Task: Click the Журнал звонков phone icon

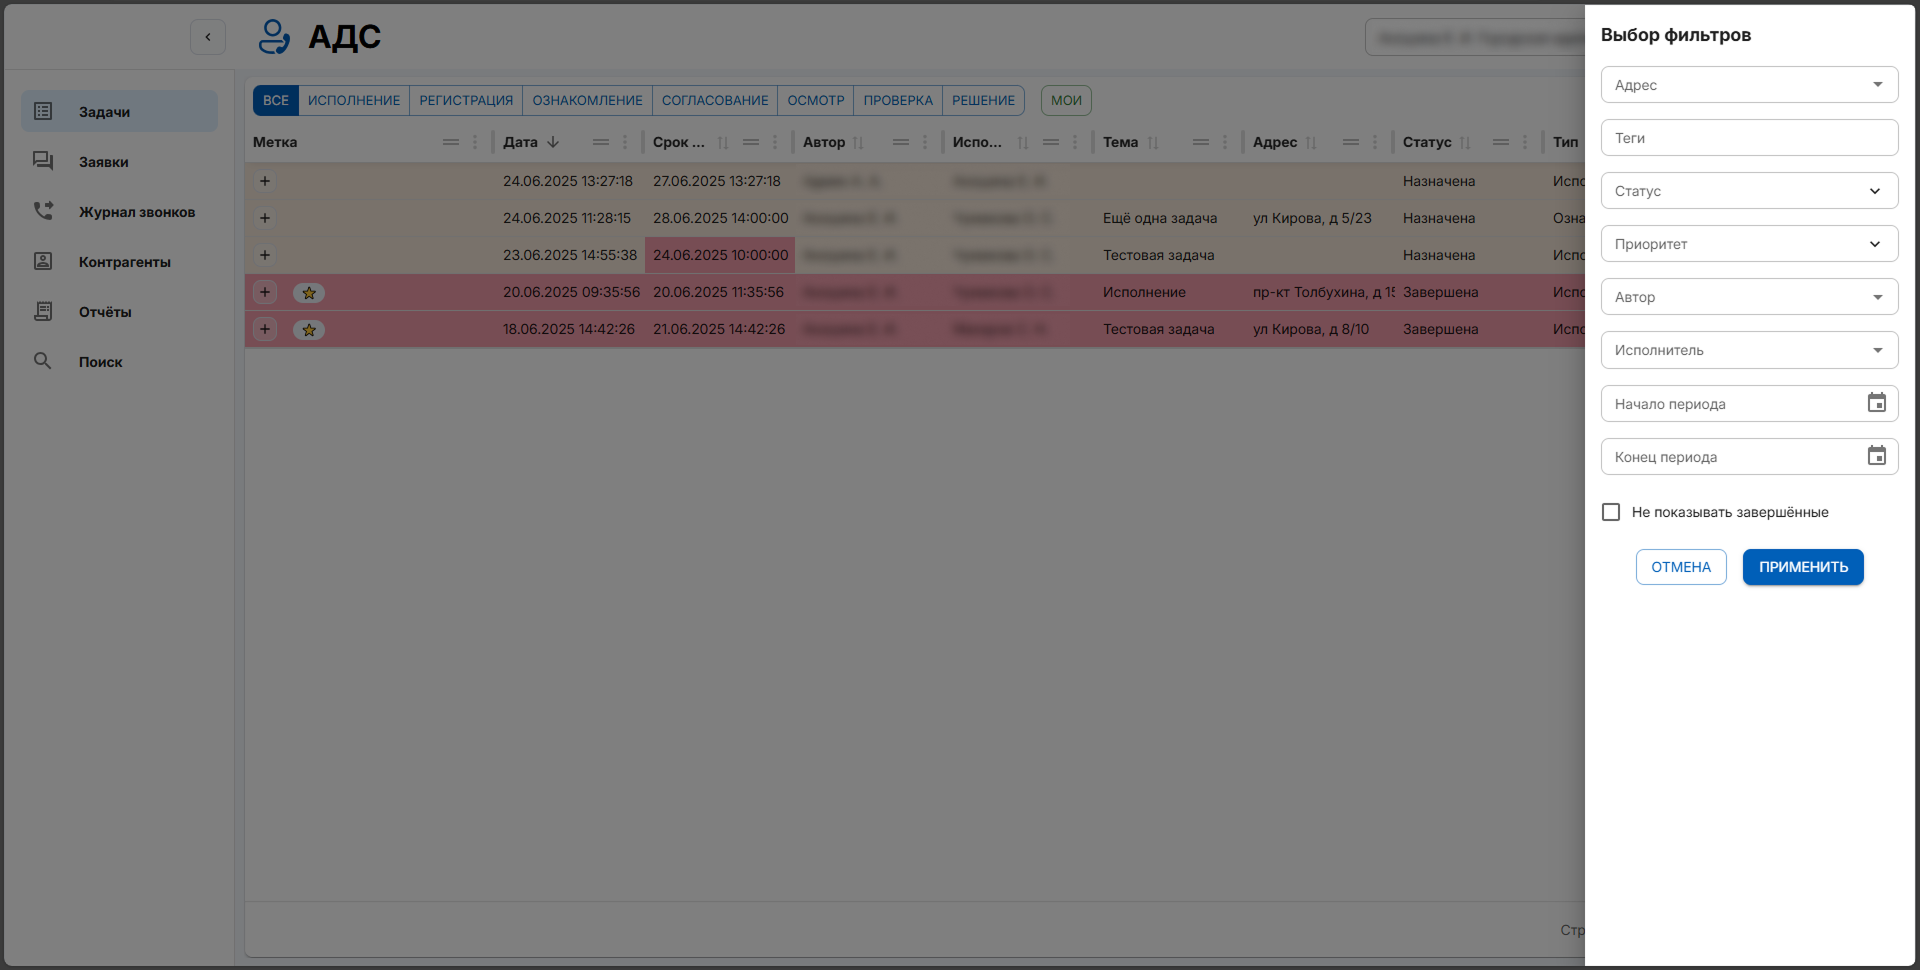Action: [43, 211]
